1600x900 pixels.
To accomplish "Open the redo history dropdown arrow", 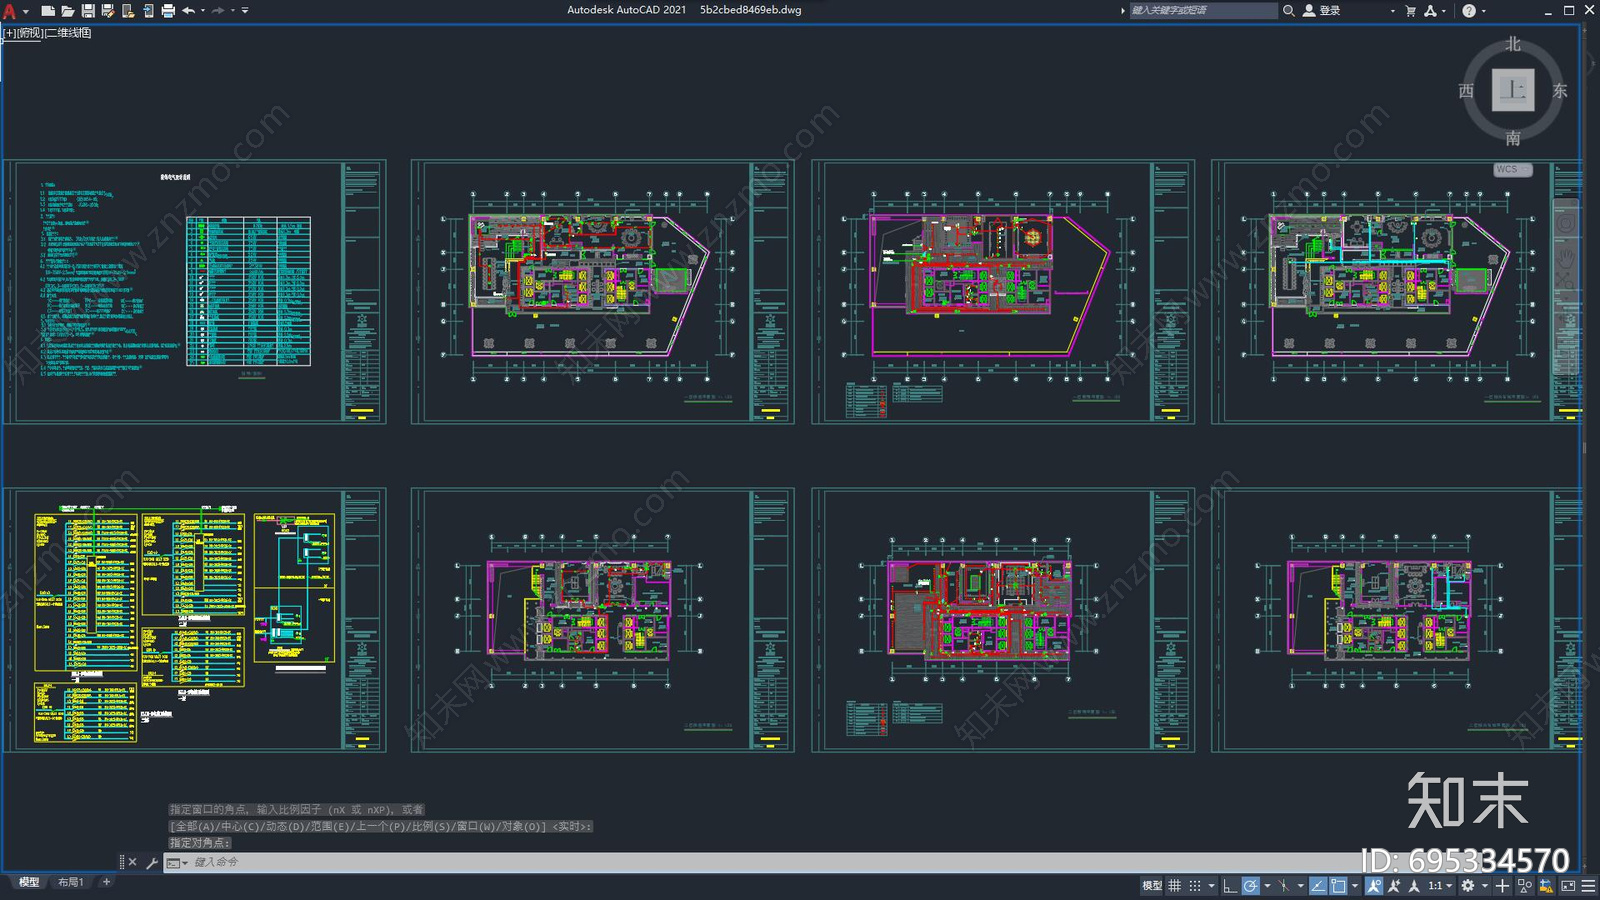I will tap(233, 11).
